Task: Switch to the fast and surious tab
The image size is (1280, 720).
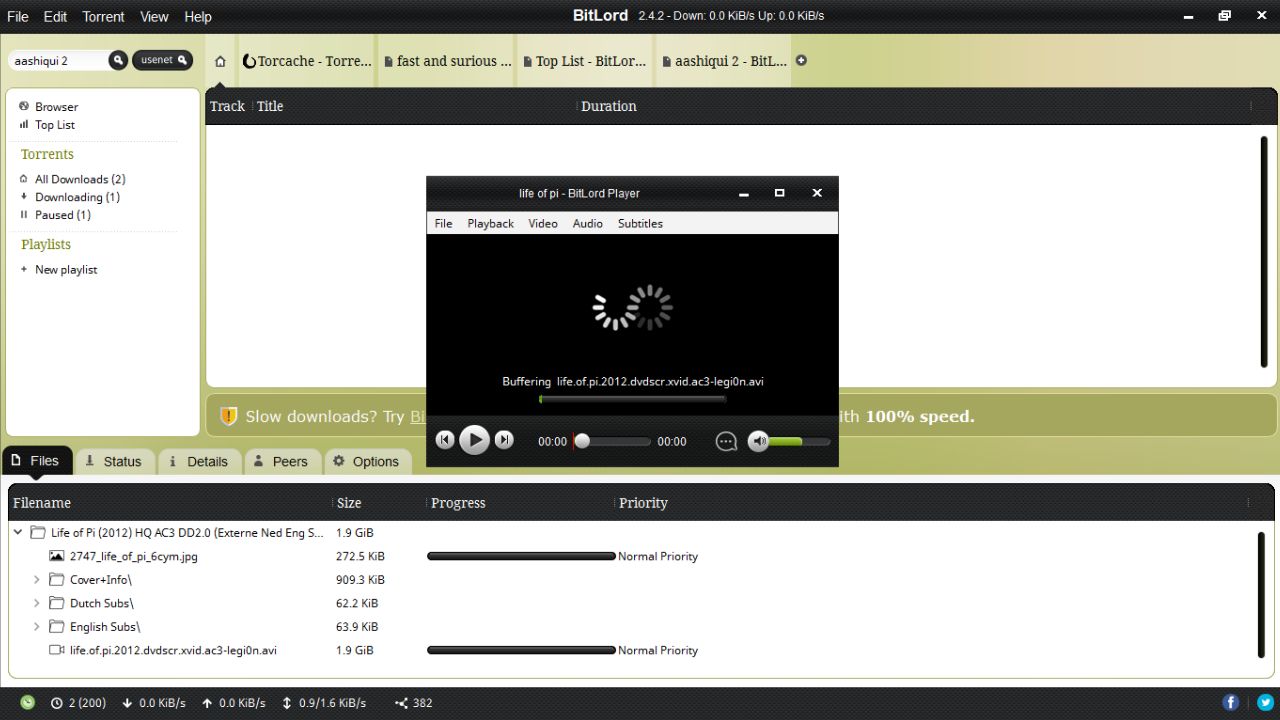Action: (x=447, y=61)
